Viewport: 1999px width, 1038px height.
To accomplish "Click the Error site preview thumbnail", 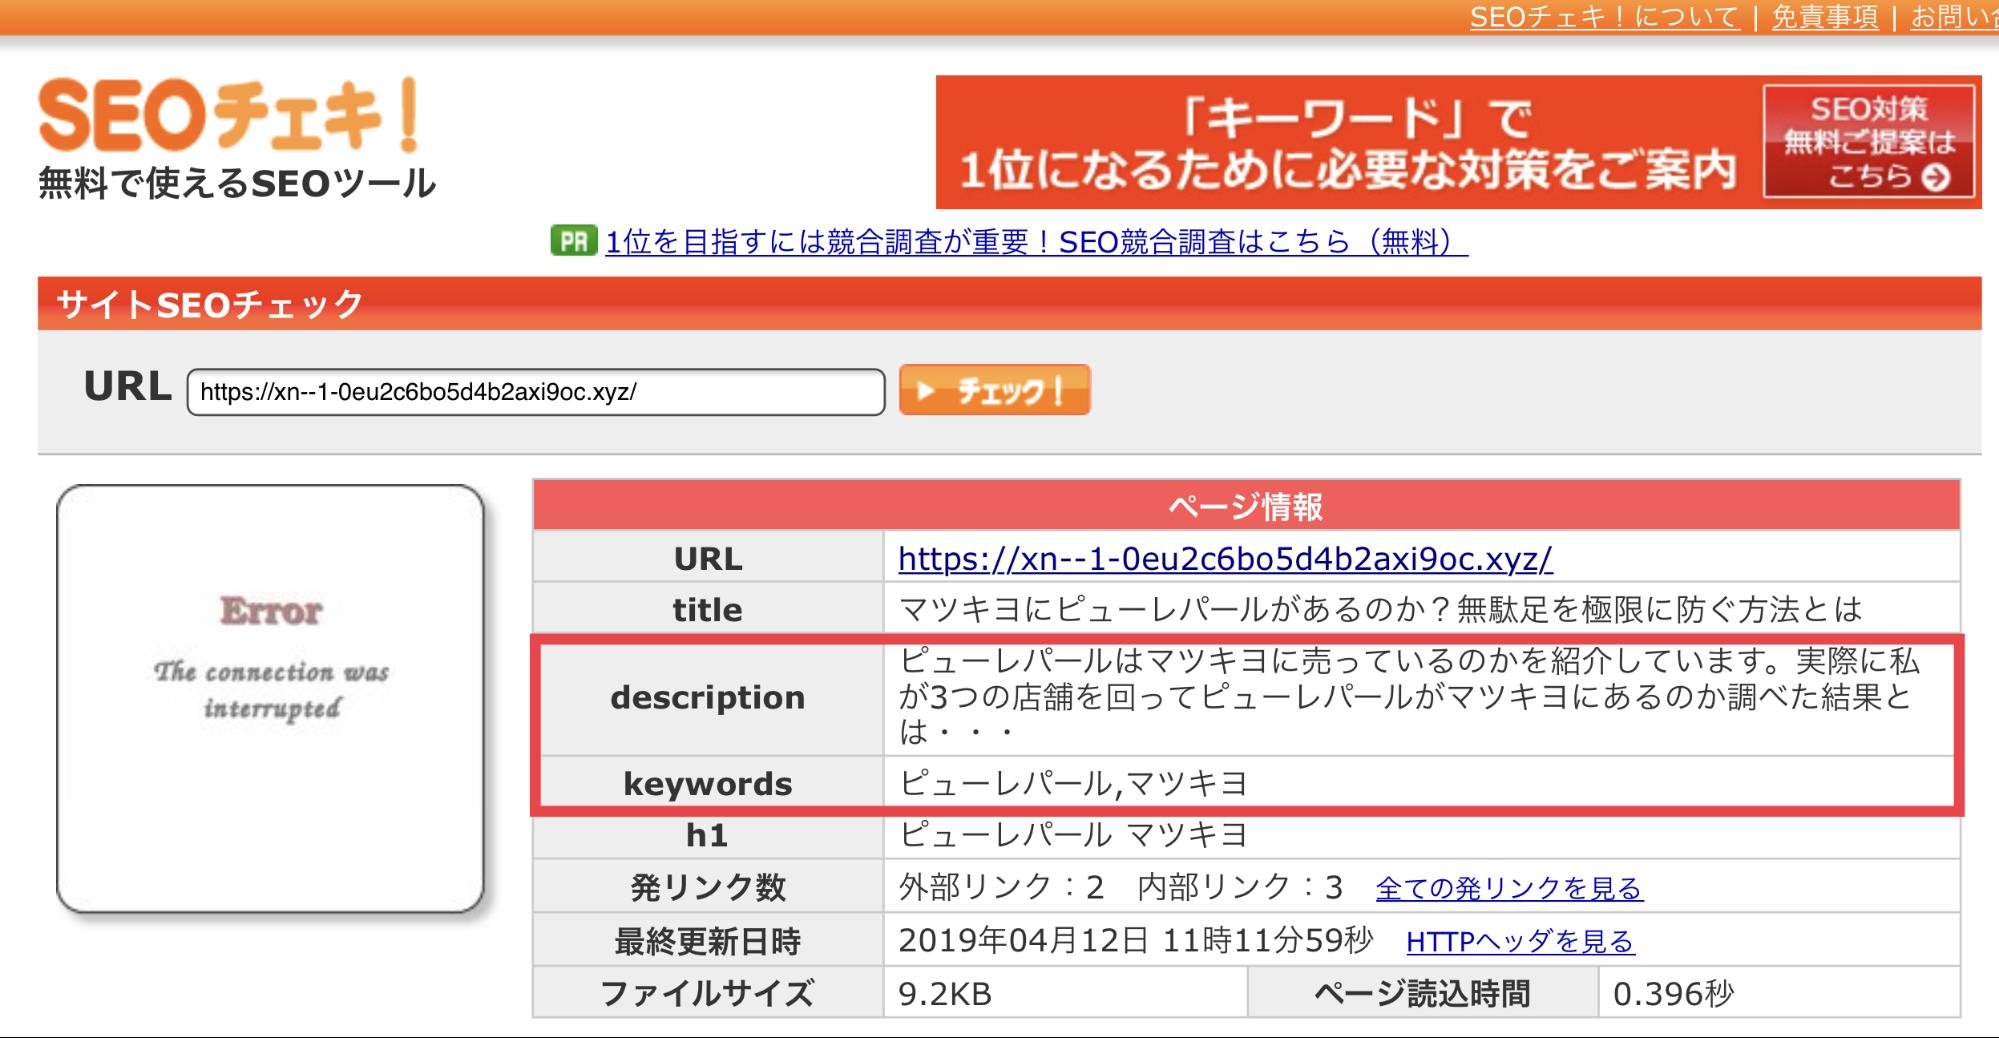I will [x=270, y=698].
